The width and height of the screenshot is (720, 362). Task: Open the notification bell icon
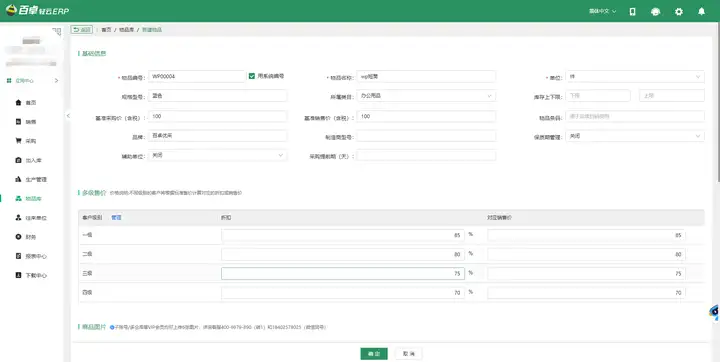(701, 11)
